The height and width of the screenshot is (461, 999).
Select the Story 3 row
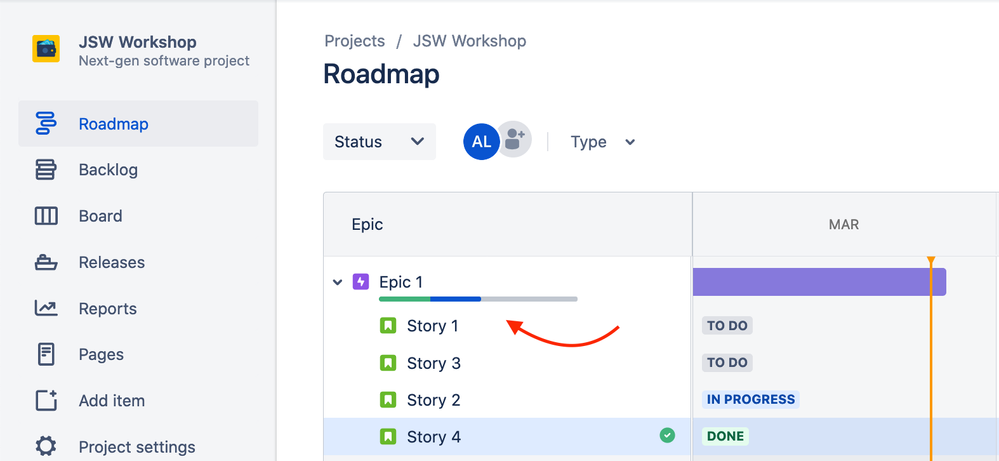pos(507,363)
